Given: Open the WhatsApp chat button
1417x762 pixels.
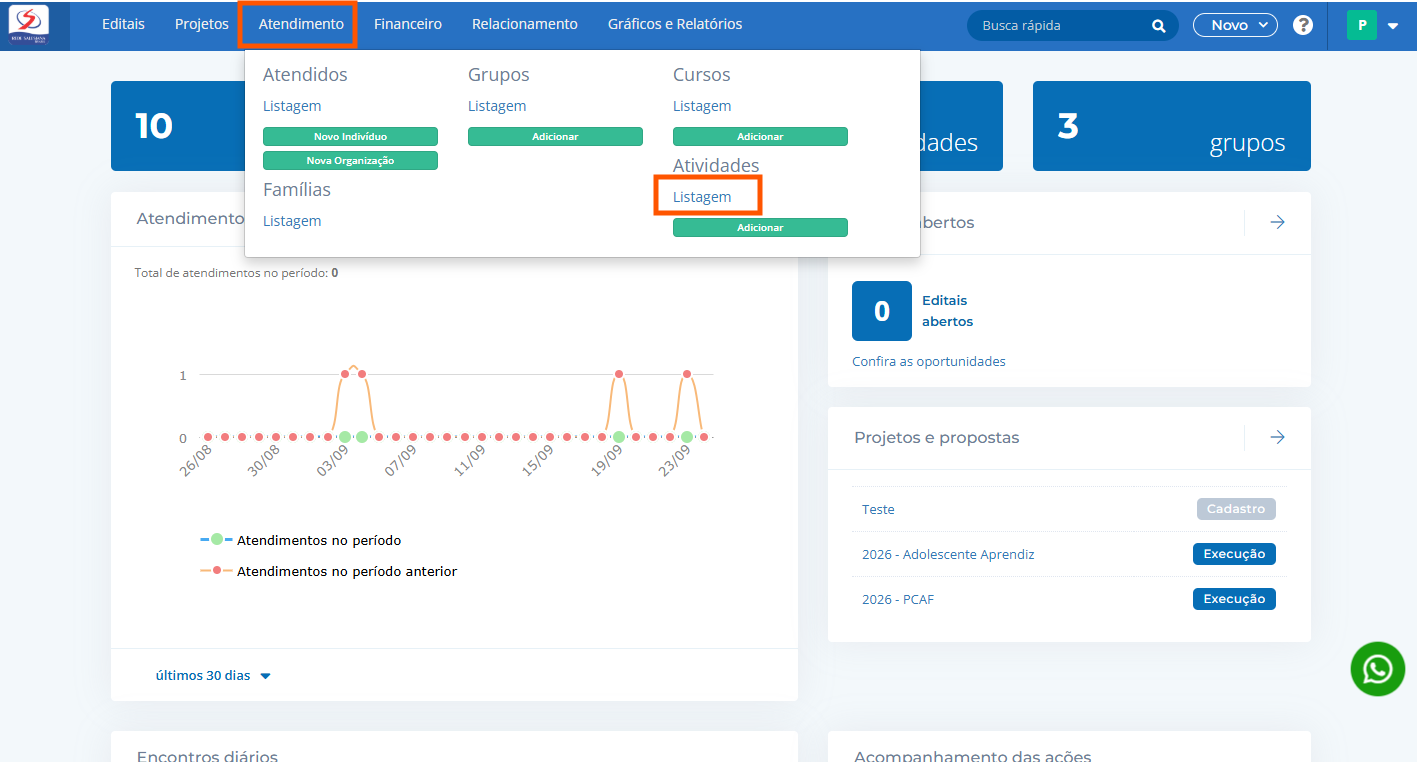Looking at the screenshot, I should [x=1377, y=669].
